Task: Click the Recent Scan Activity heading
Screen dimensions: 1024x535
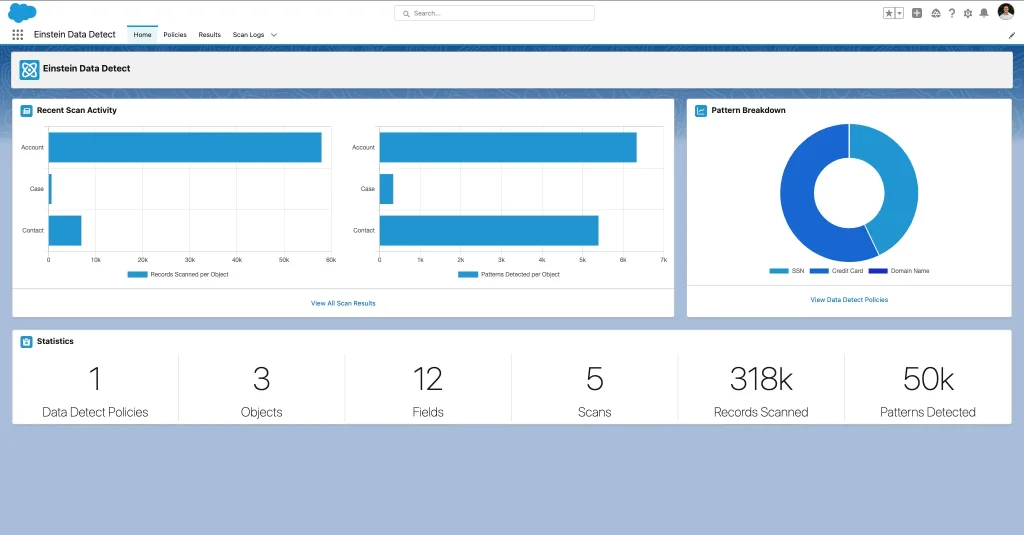Action: tap(76, 110)
